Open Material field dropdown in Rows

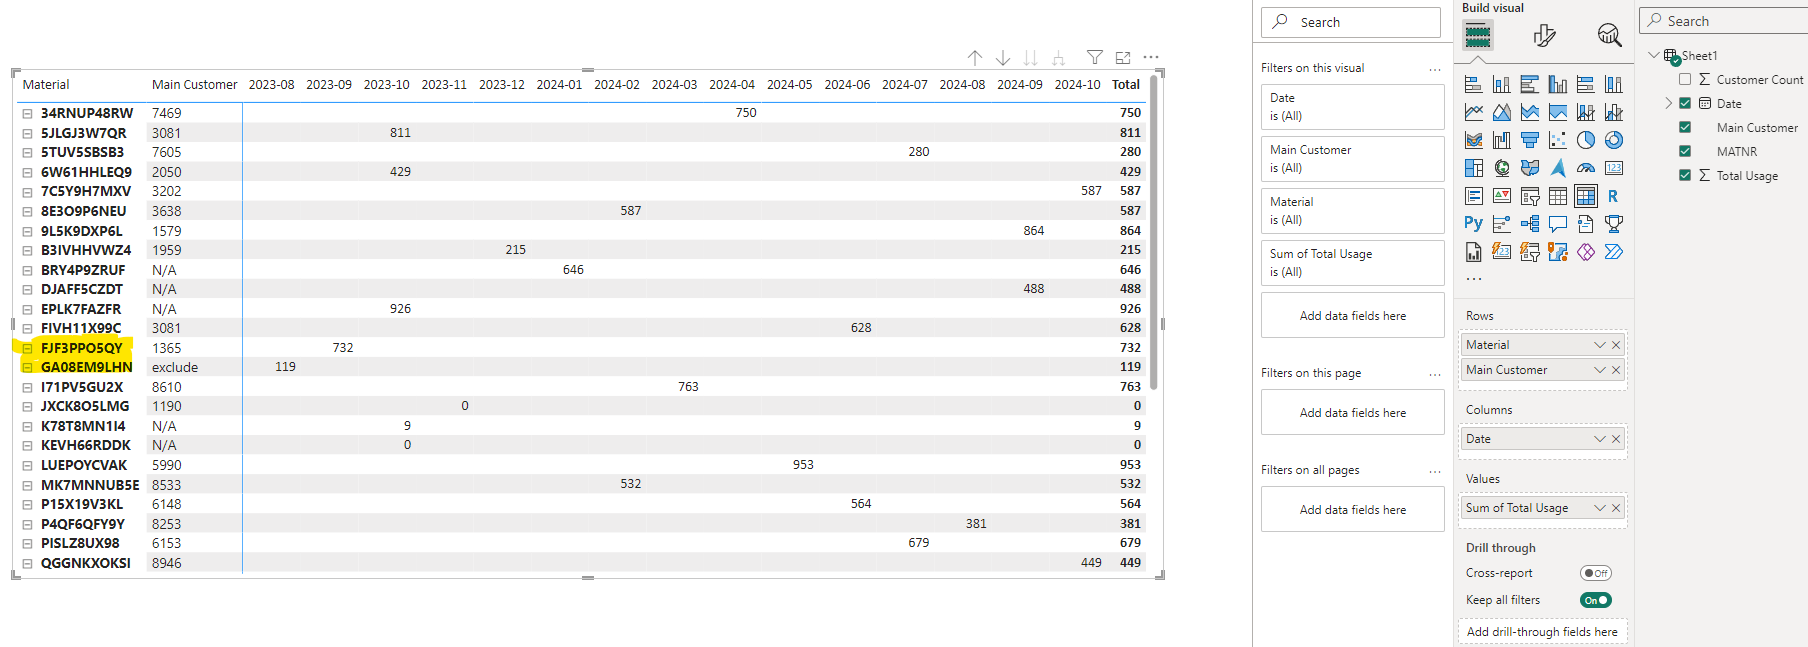point(1599,345)
